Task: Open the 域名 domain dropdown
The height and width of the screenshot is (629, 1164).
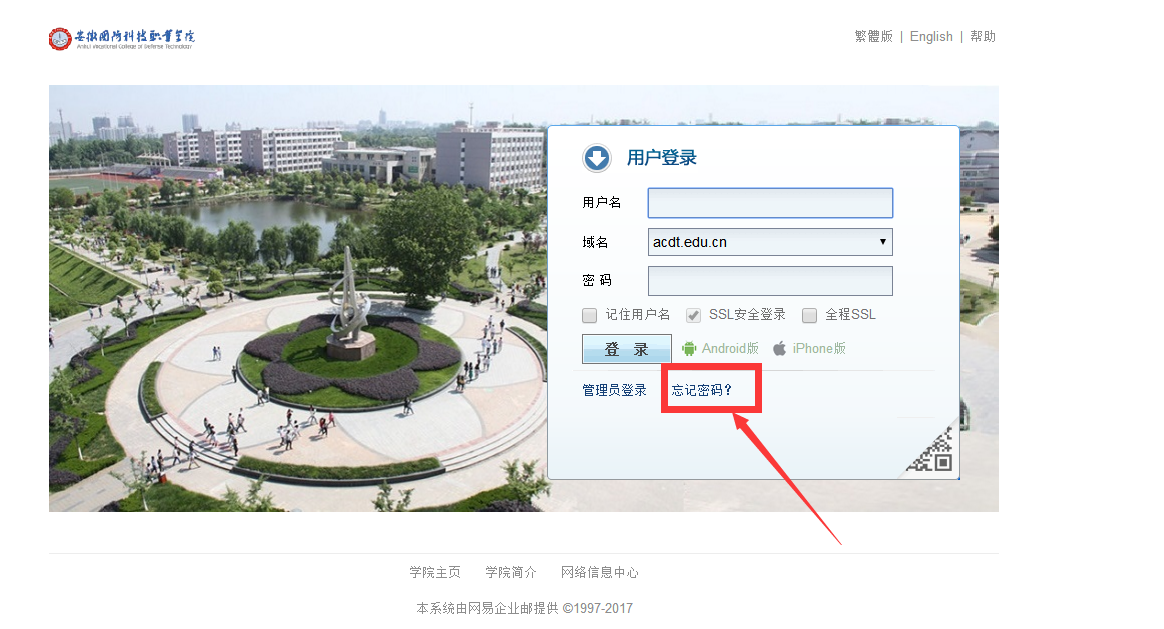Action: point(770,242)
